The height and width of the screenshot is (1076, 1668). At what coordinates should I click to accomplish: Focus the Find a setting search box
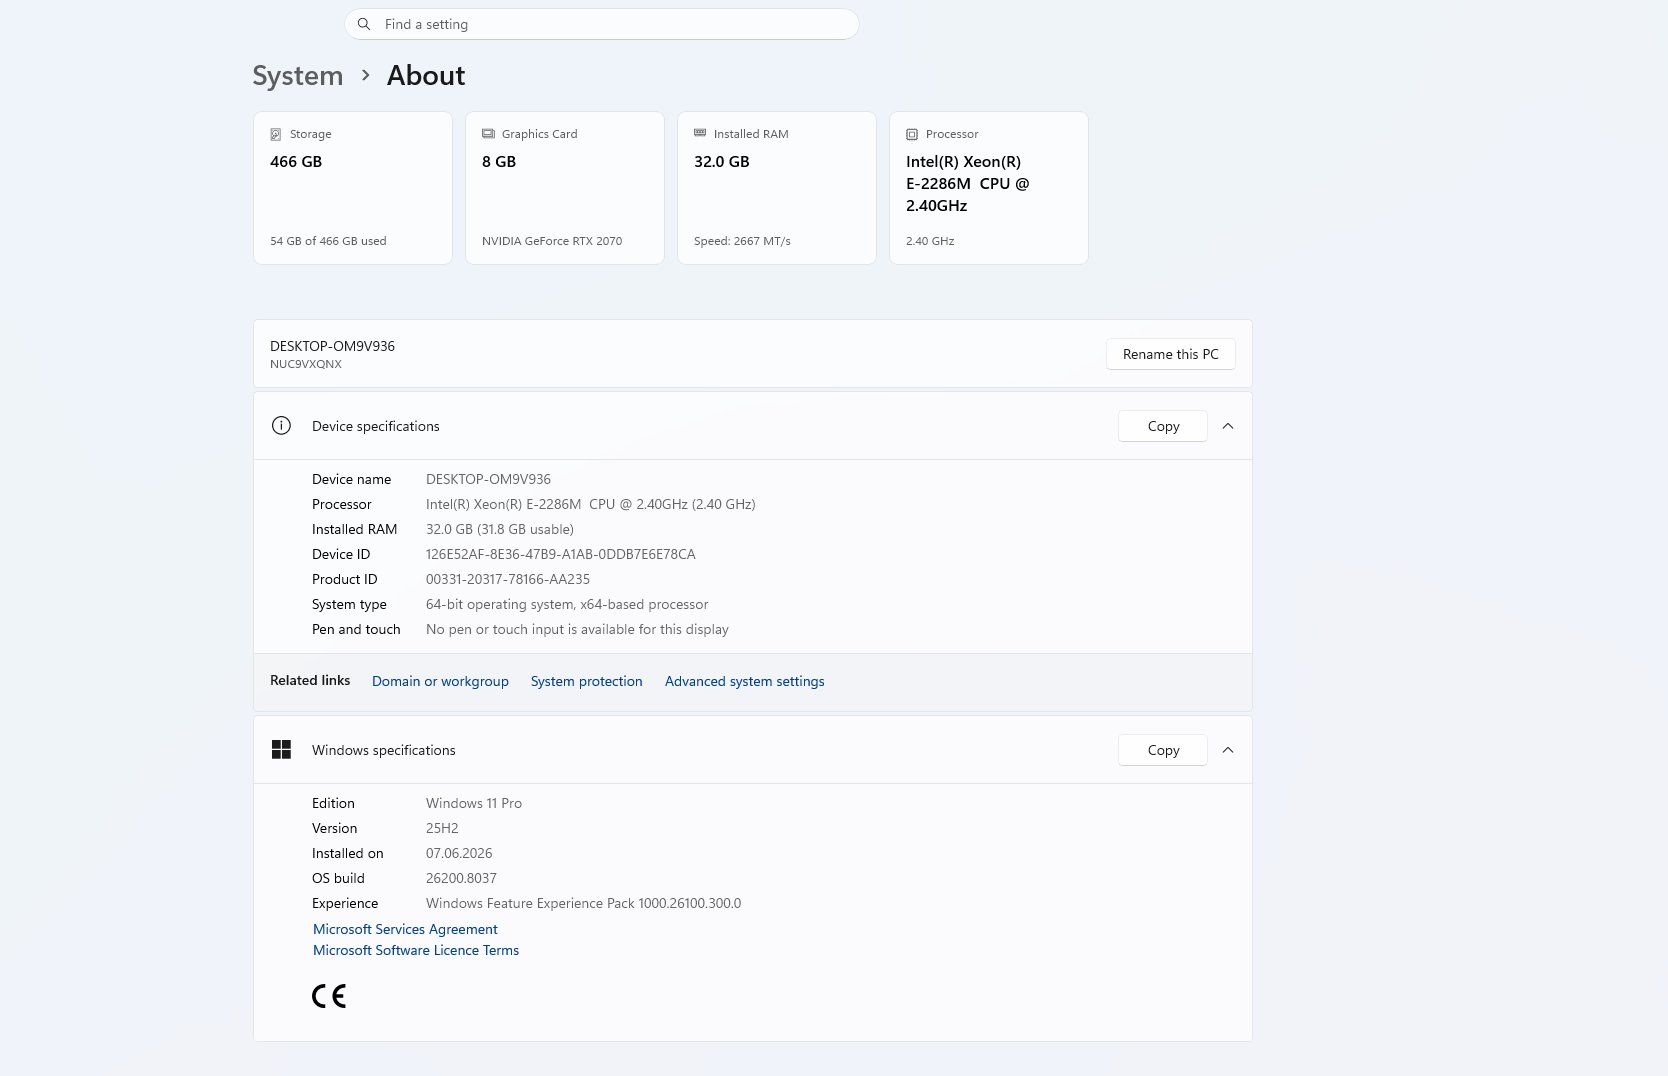pyautogui.click(x=602, y=24)
